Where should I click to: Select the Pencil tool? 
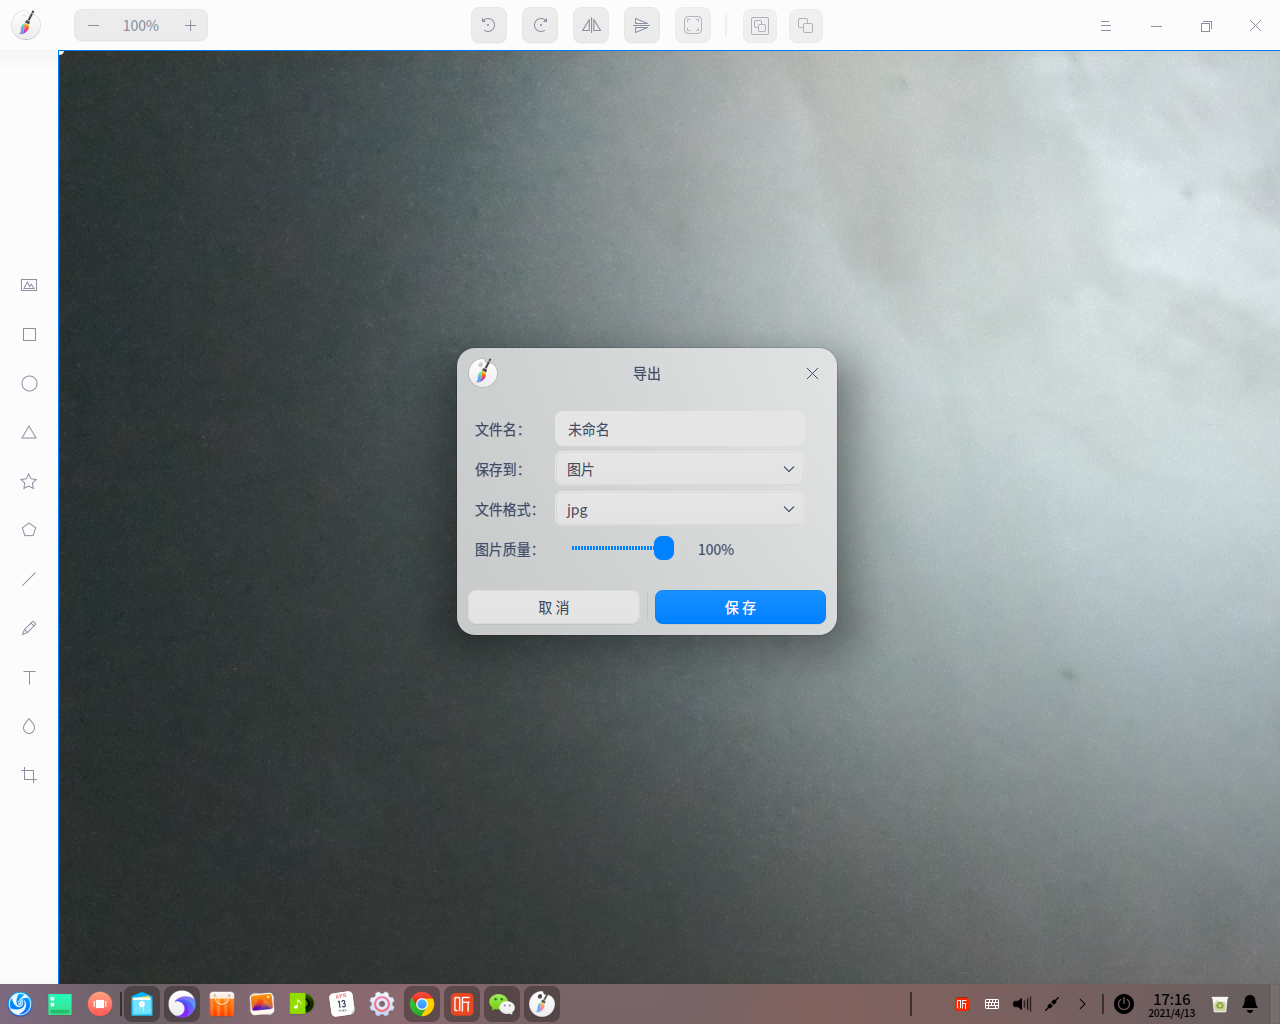29,628
